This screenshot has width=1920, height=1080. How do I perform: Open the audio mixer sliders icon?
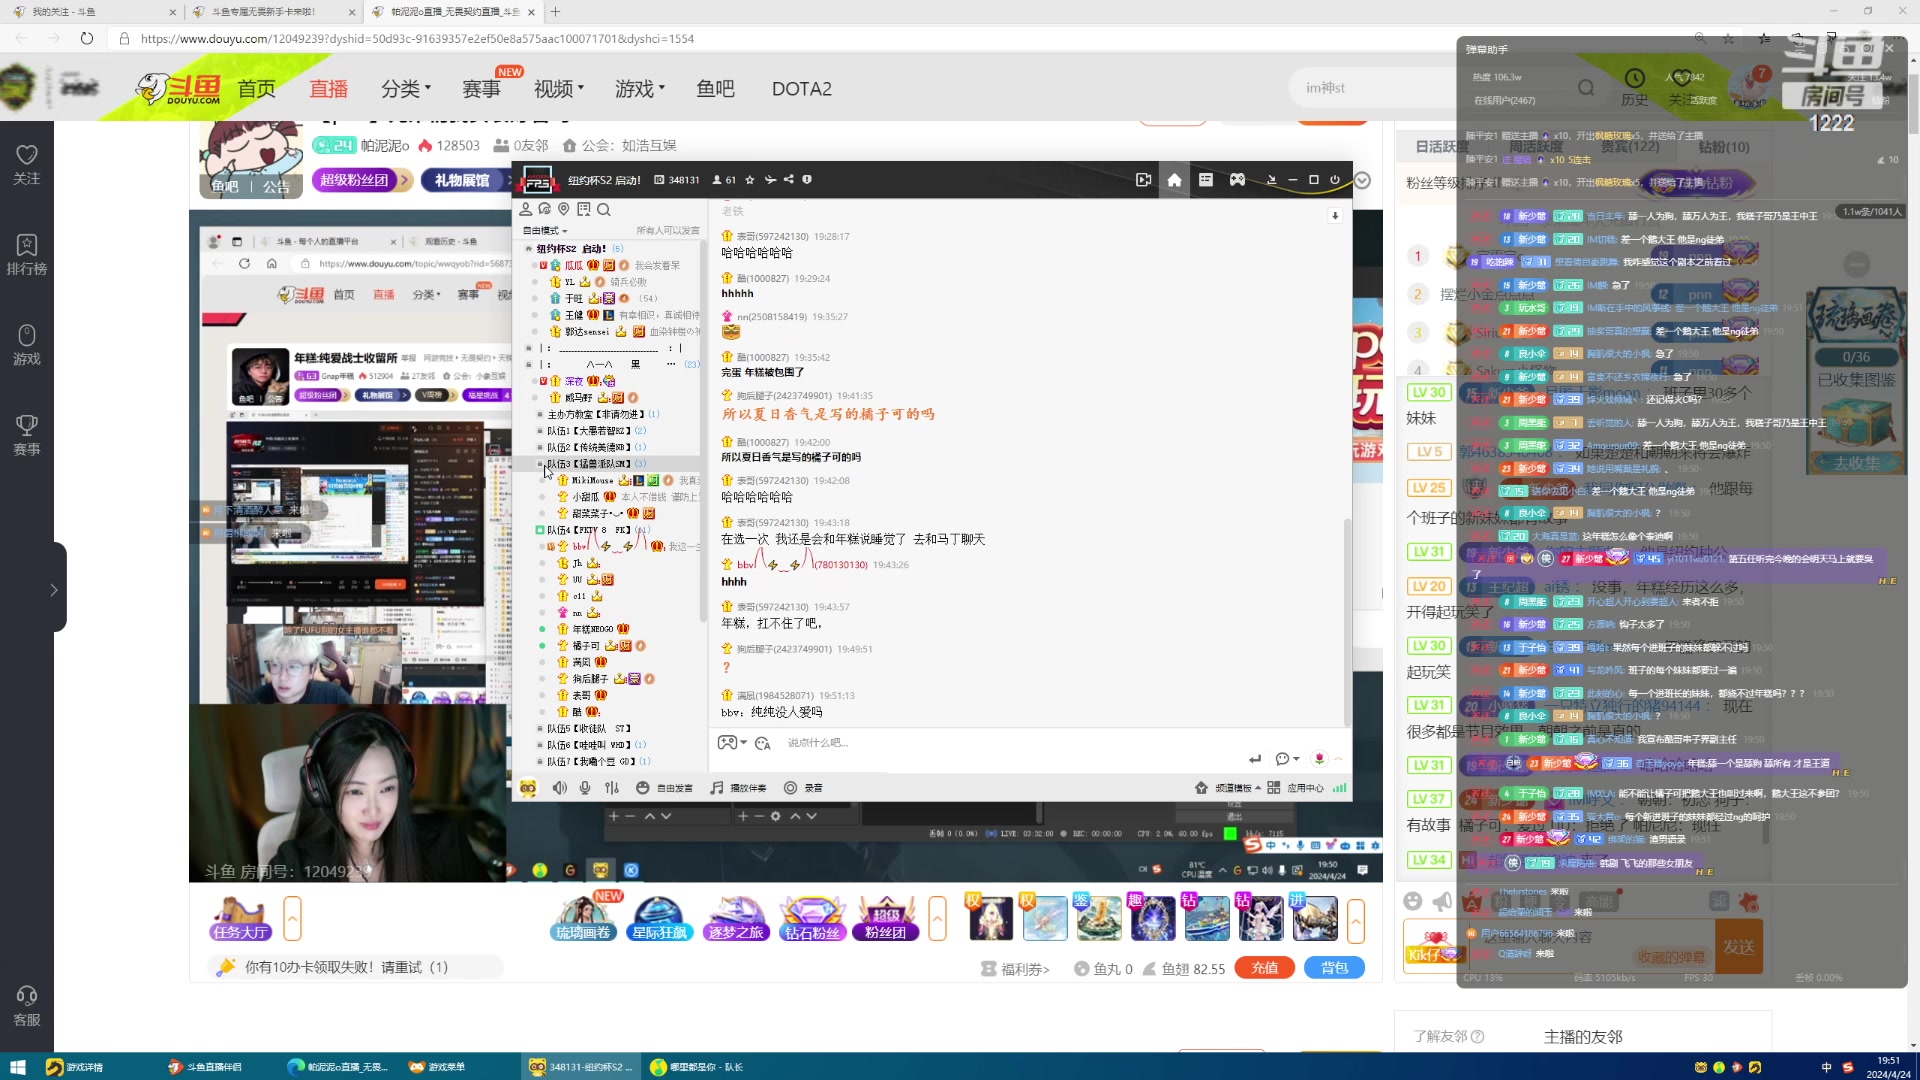(x=612, y=788)
